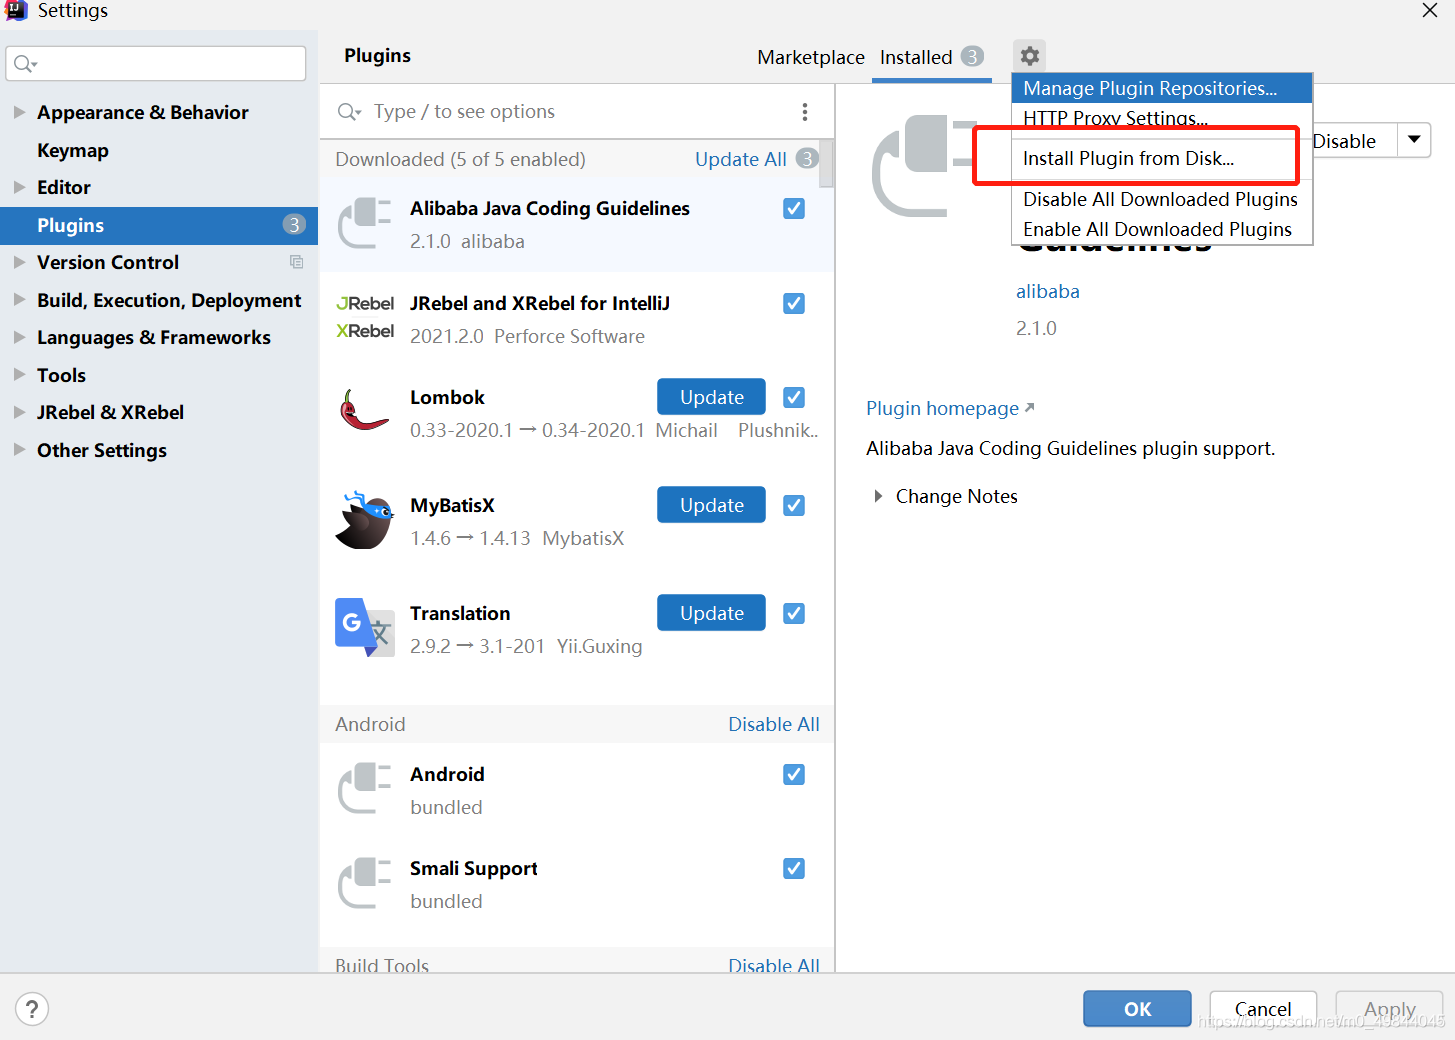Screen dimensions: 1455x1040
Task: Click the plugin list scrollbar thumb
Action: click(826, 163)
